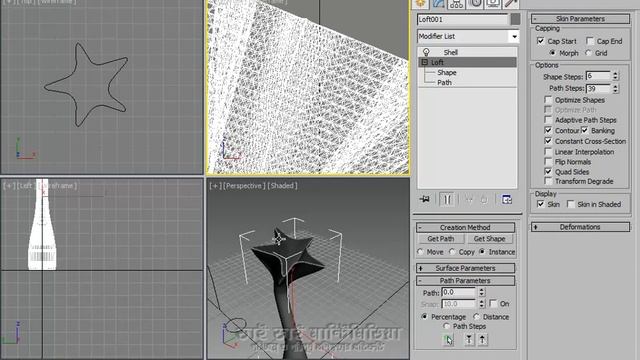Open the Shaded viewport shading menu

(282, 186)
